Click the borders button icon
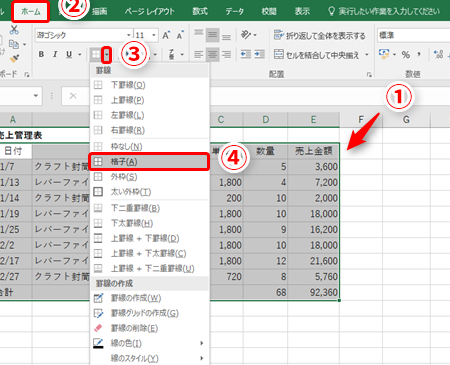The image size is (450, 365). 96,54
